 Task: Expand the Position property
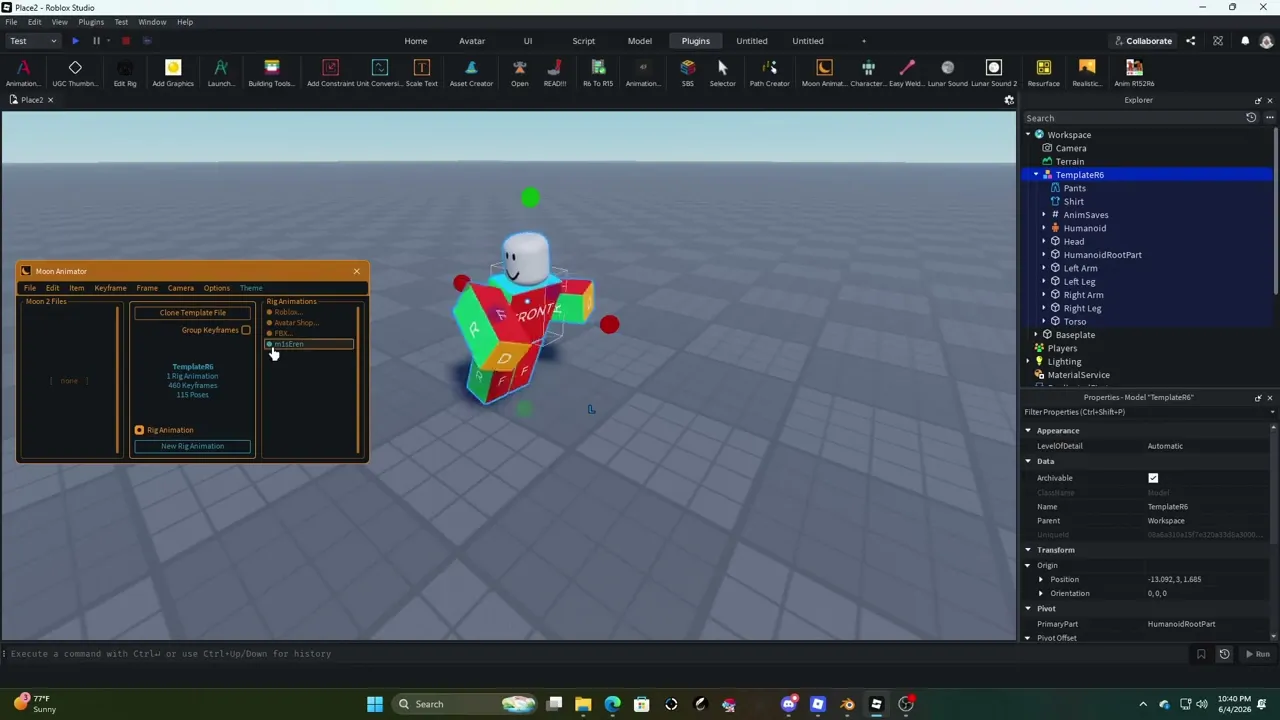(1041, 580)
